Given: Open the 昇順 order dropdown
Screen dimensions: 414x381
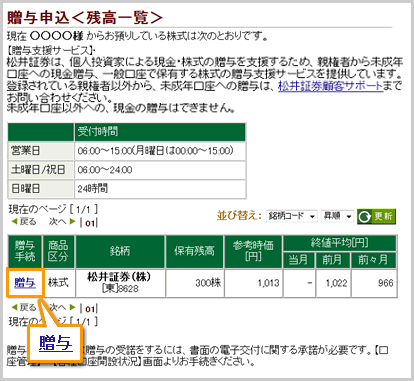Looking at the screenshot, I should click(337, 216).
